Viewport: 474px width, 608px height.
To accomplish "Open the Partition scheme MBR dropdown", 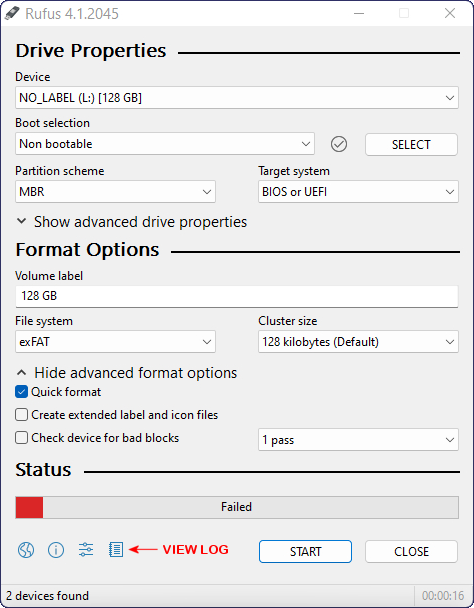I will click(x=115, y=192).
